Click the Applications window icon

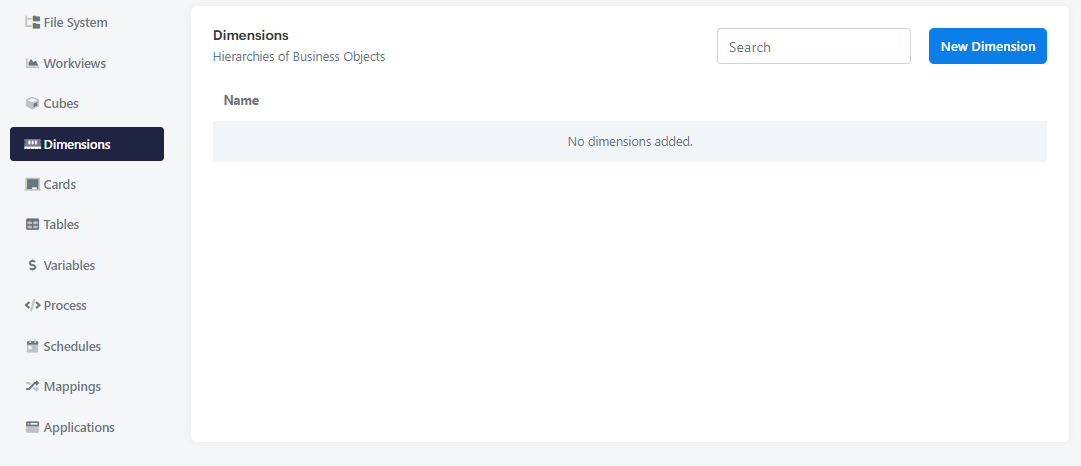click(x=32, y=428)
